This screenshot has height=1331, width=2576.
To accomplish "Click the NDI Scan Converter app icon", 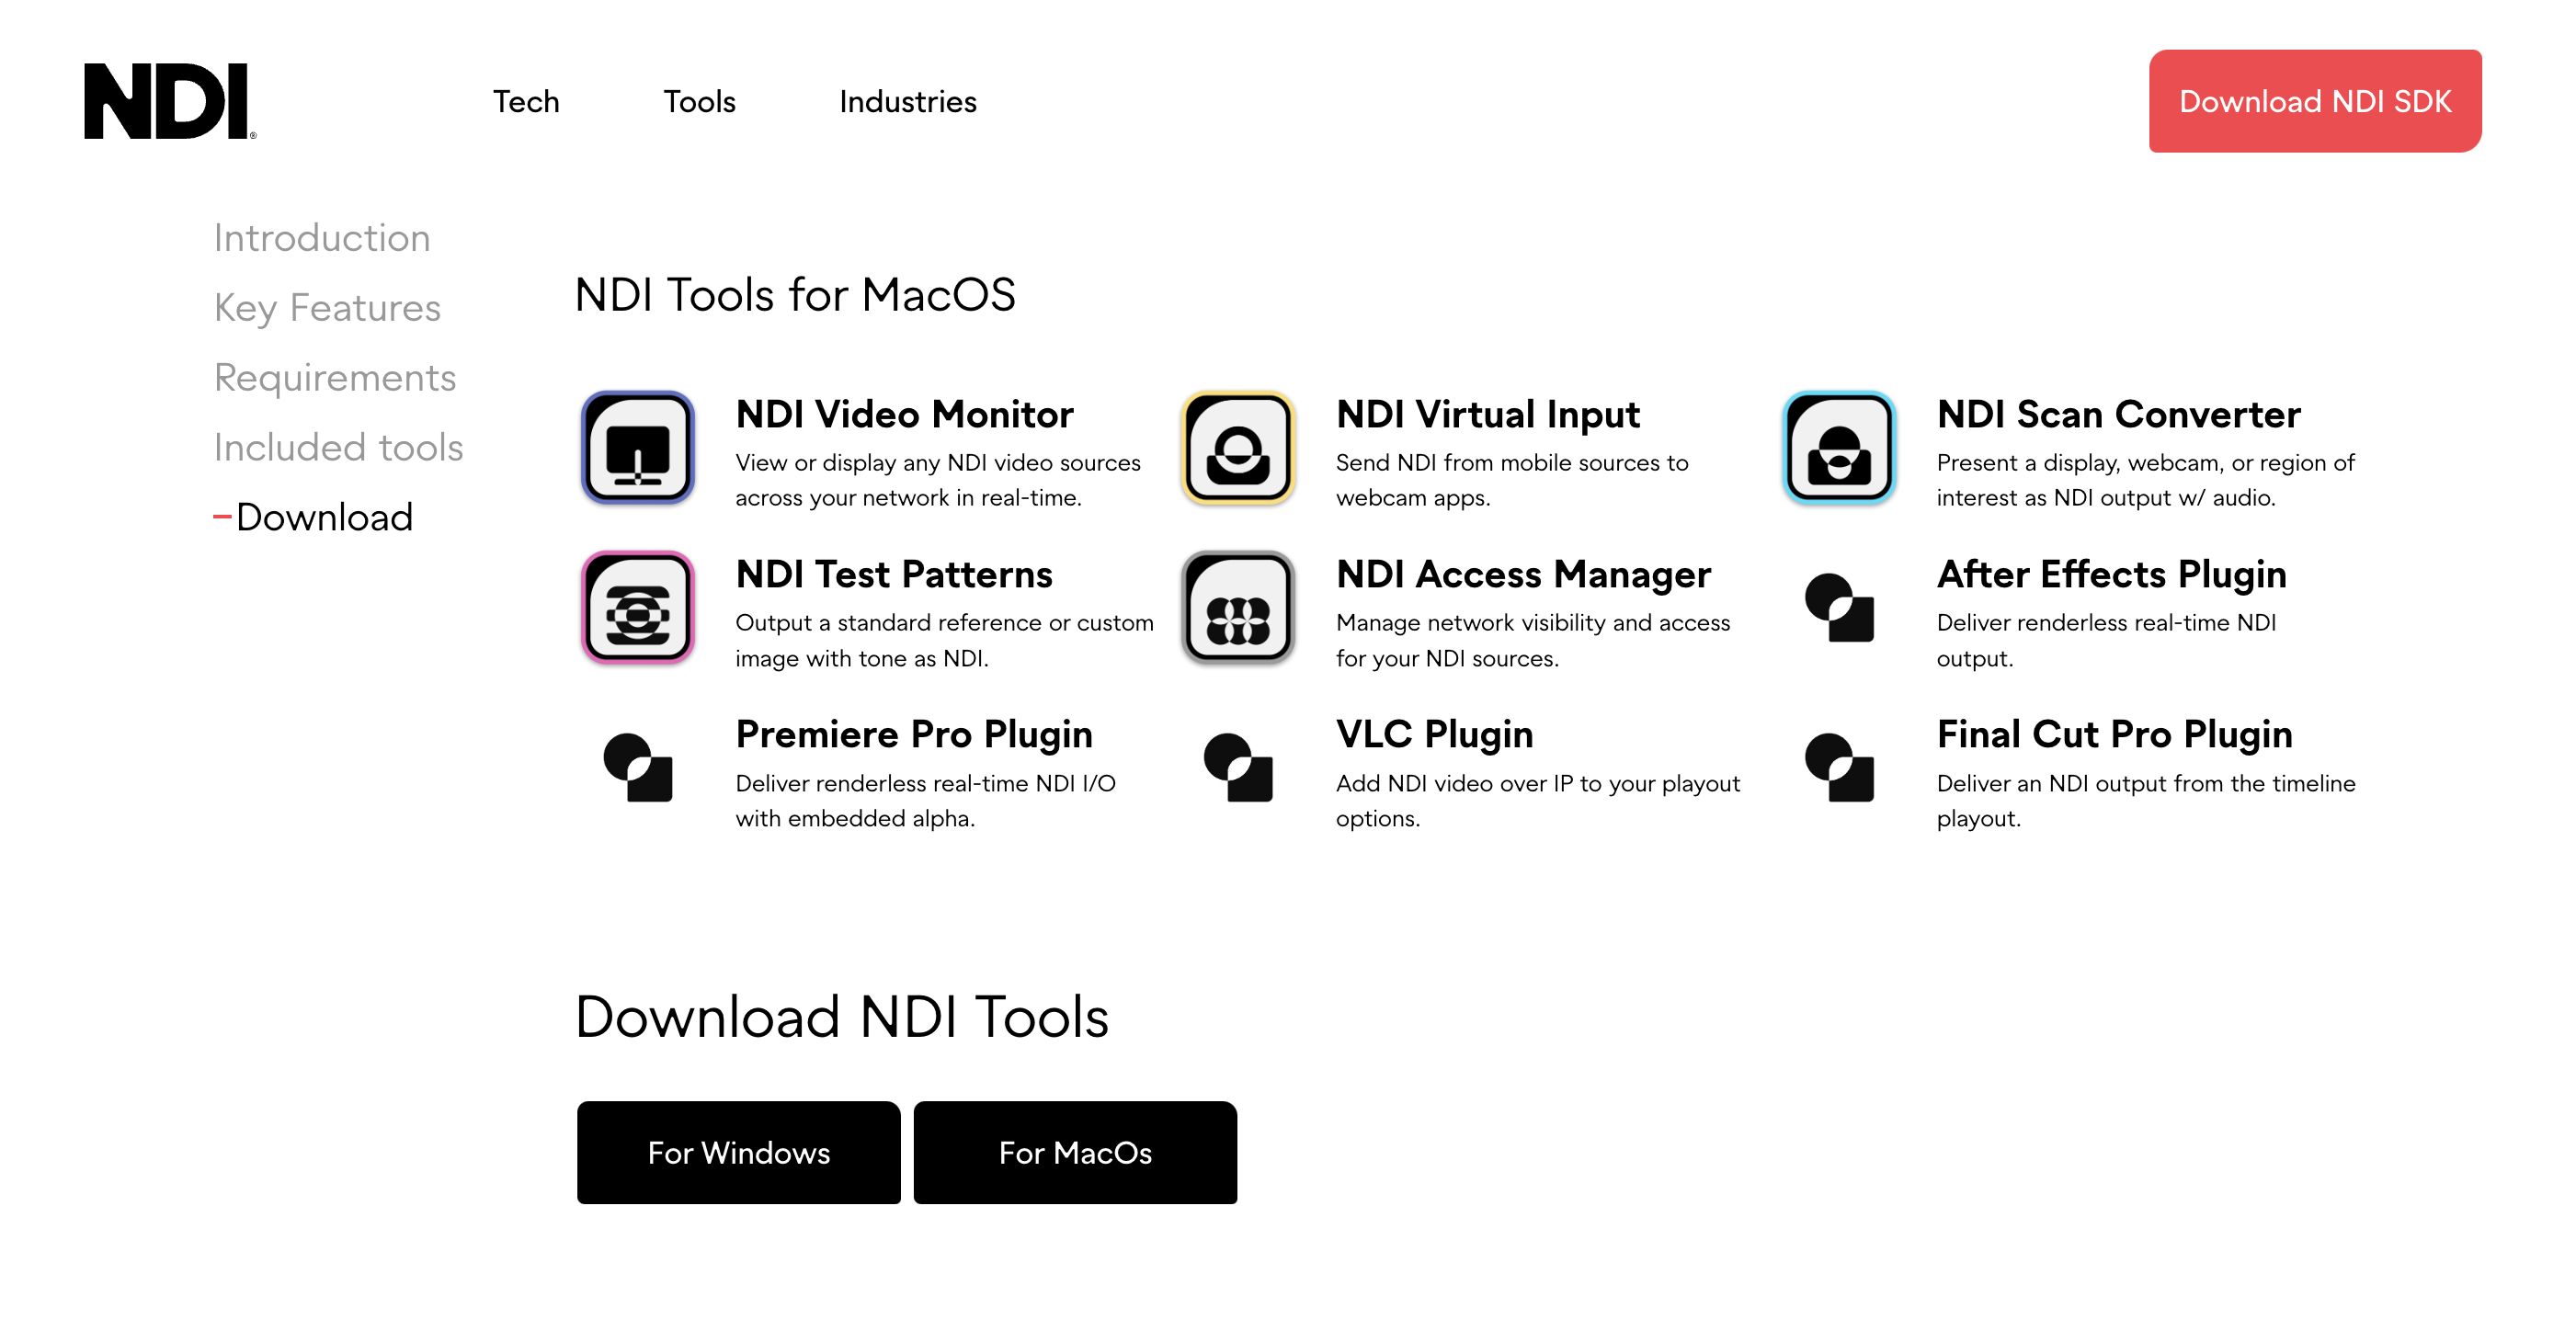I will [x=1838, y=447].
